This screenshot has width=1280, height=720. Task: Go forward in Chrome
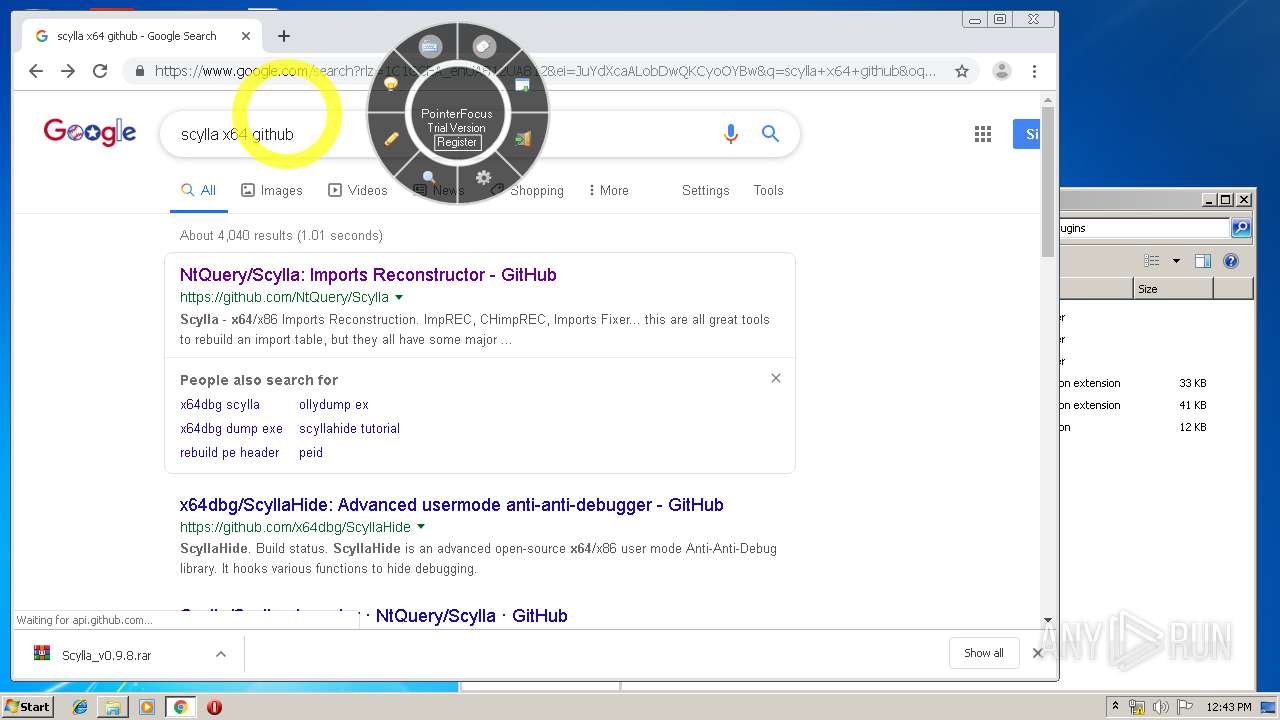coord(68,71)
